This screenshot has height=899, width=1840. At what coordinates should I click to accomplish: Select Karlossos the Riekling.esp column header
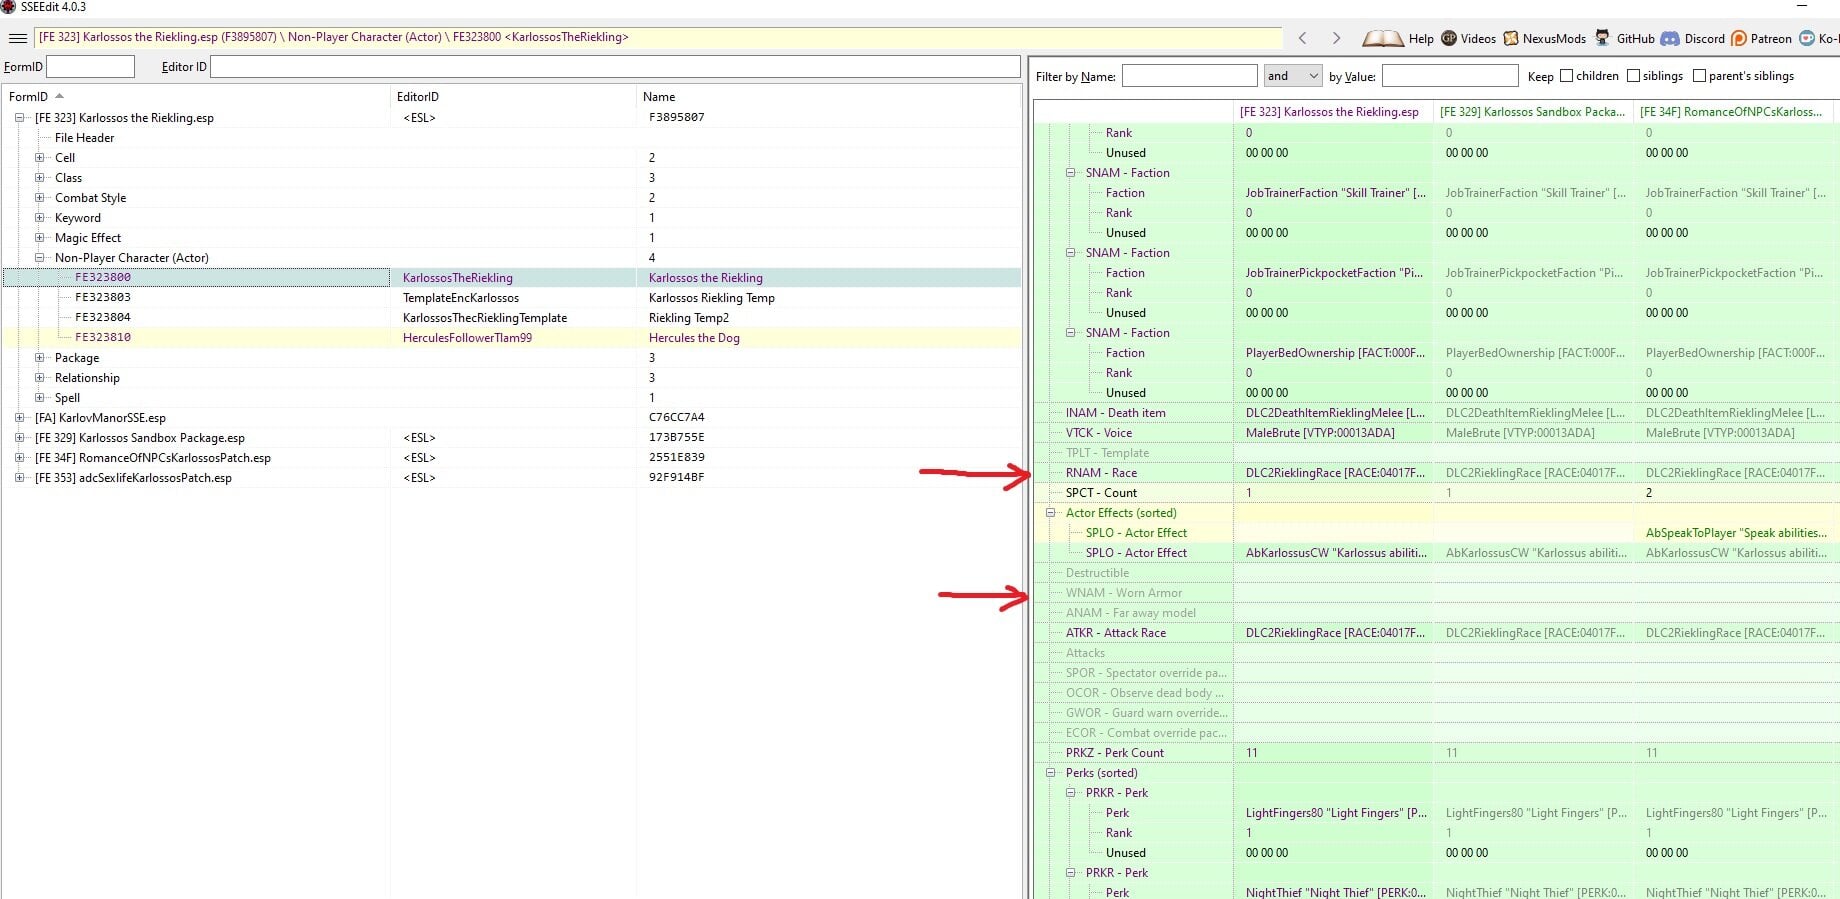pyautogui.click(x=1333, y=112)
